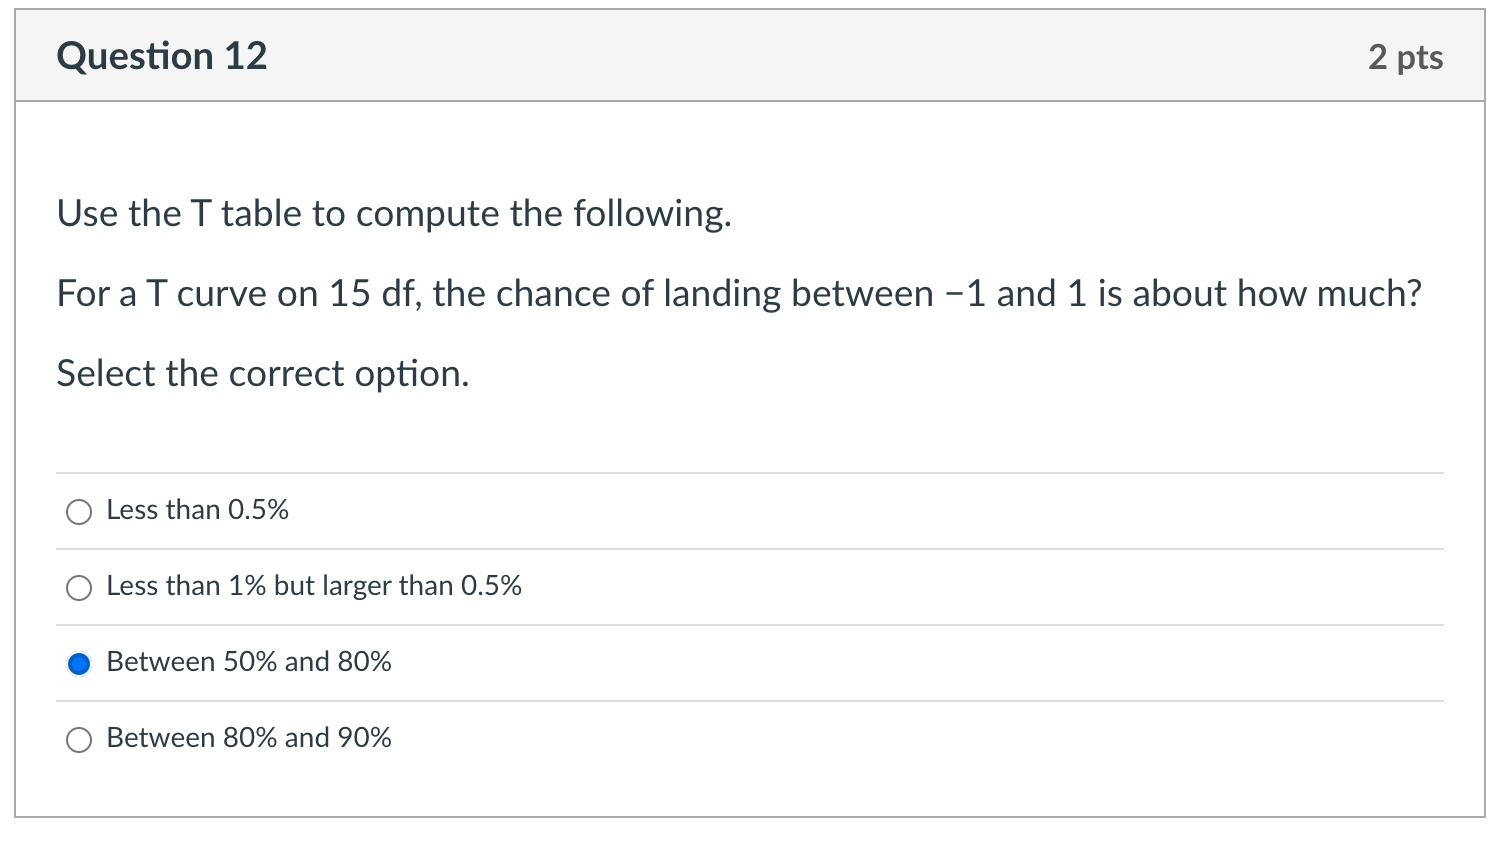Select 'Between 80% and 90%' option
Image resolution: width=1502 pixels, height=846 pixels.
[x=79, y=739]
